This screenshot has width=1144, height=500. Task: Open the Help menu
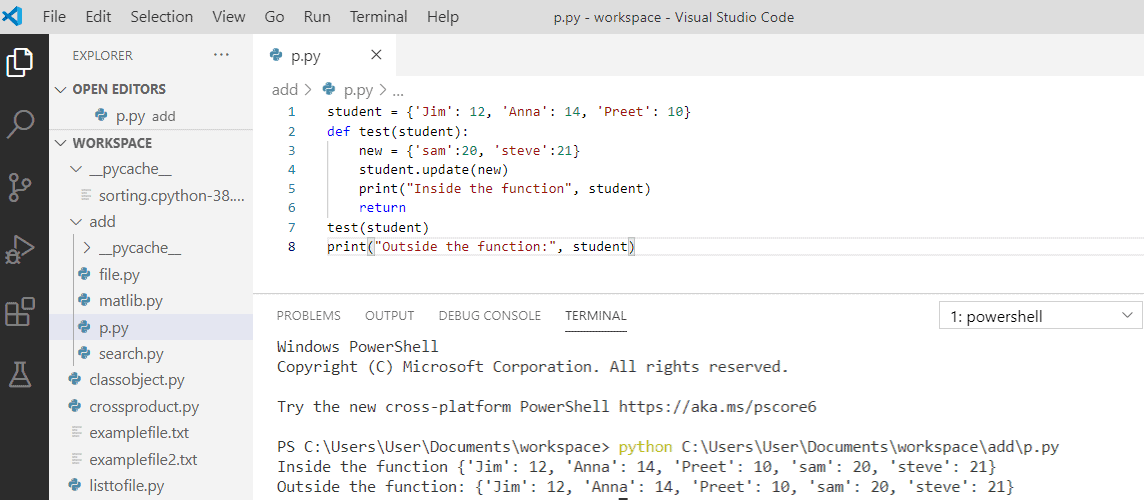pyautogui.click(x=443, y=16)
